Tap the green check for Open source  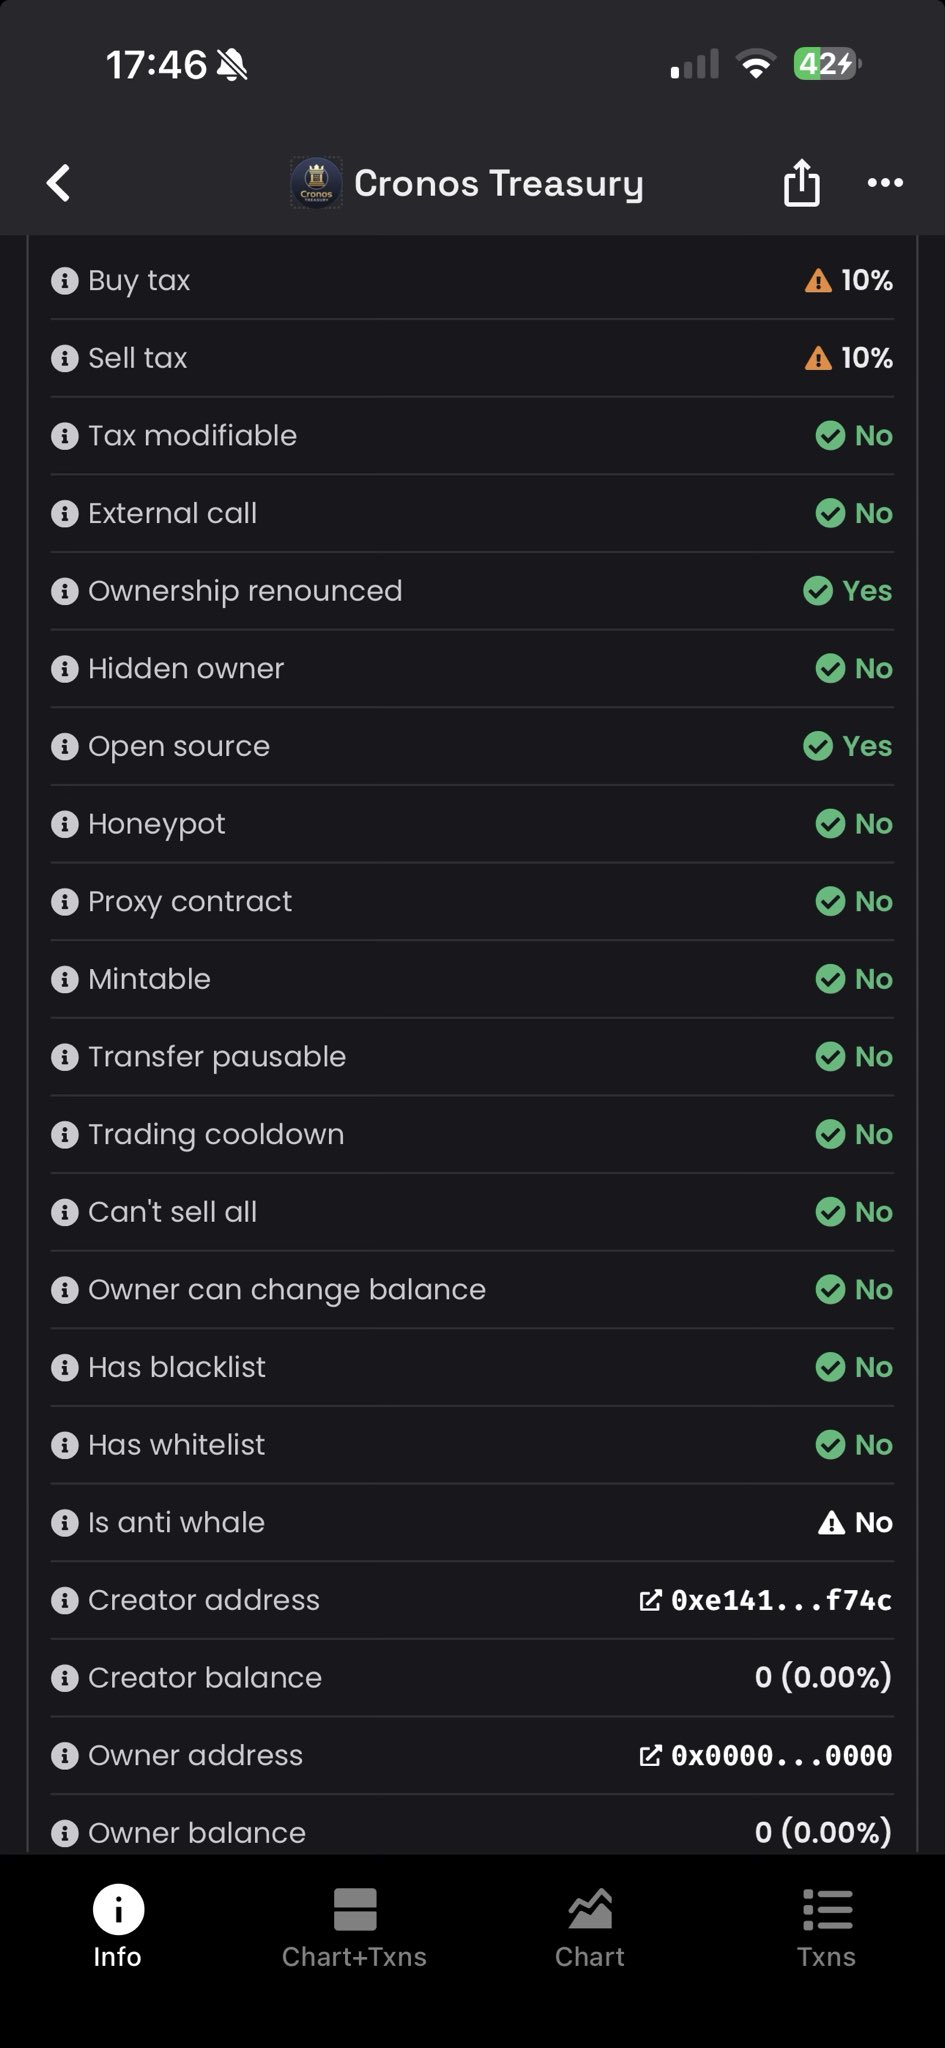click(x=818, y=746)
